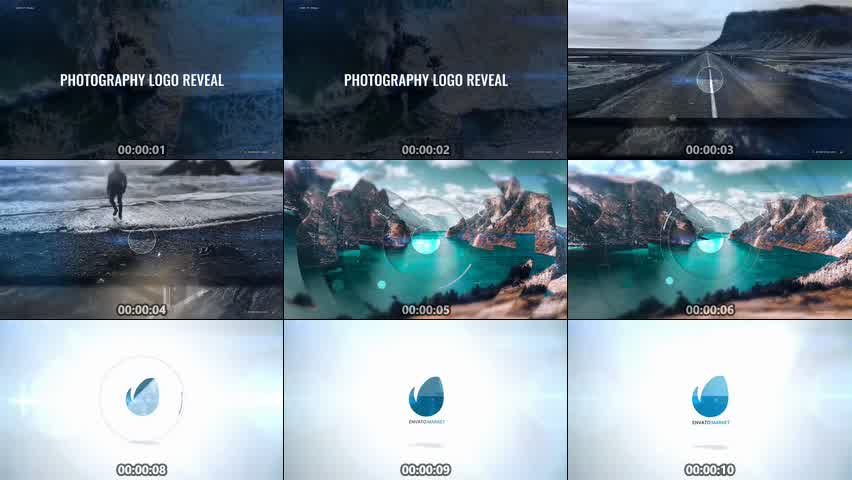
Task: Open the beach walker frame at 00:00:04
Action: 141,239
